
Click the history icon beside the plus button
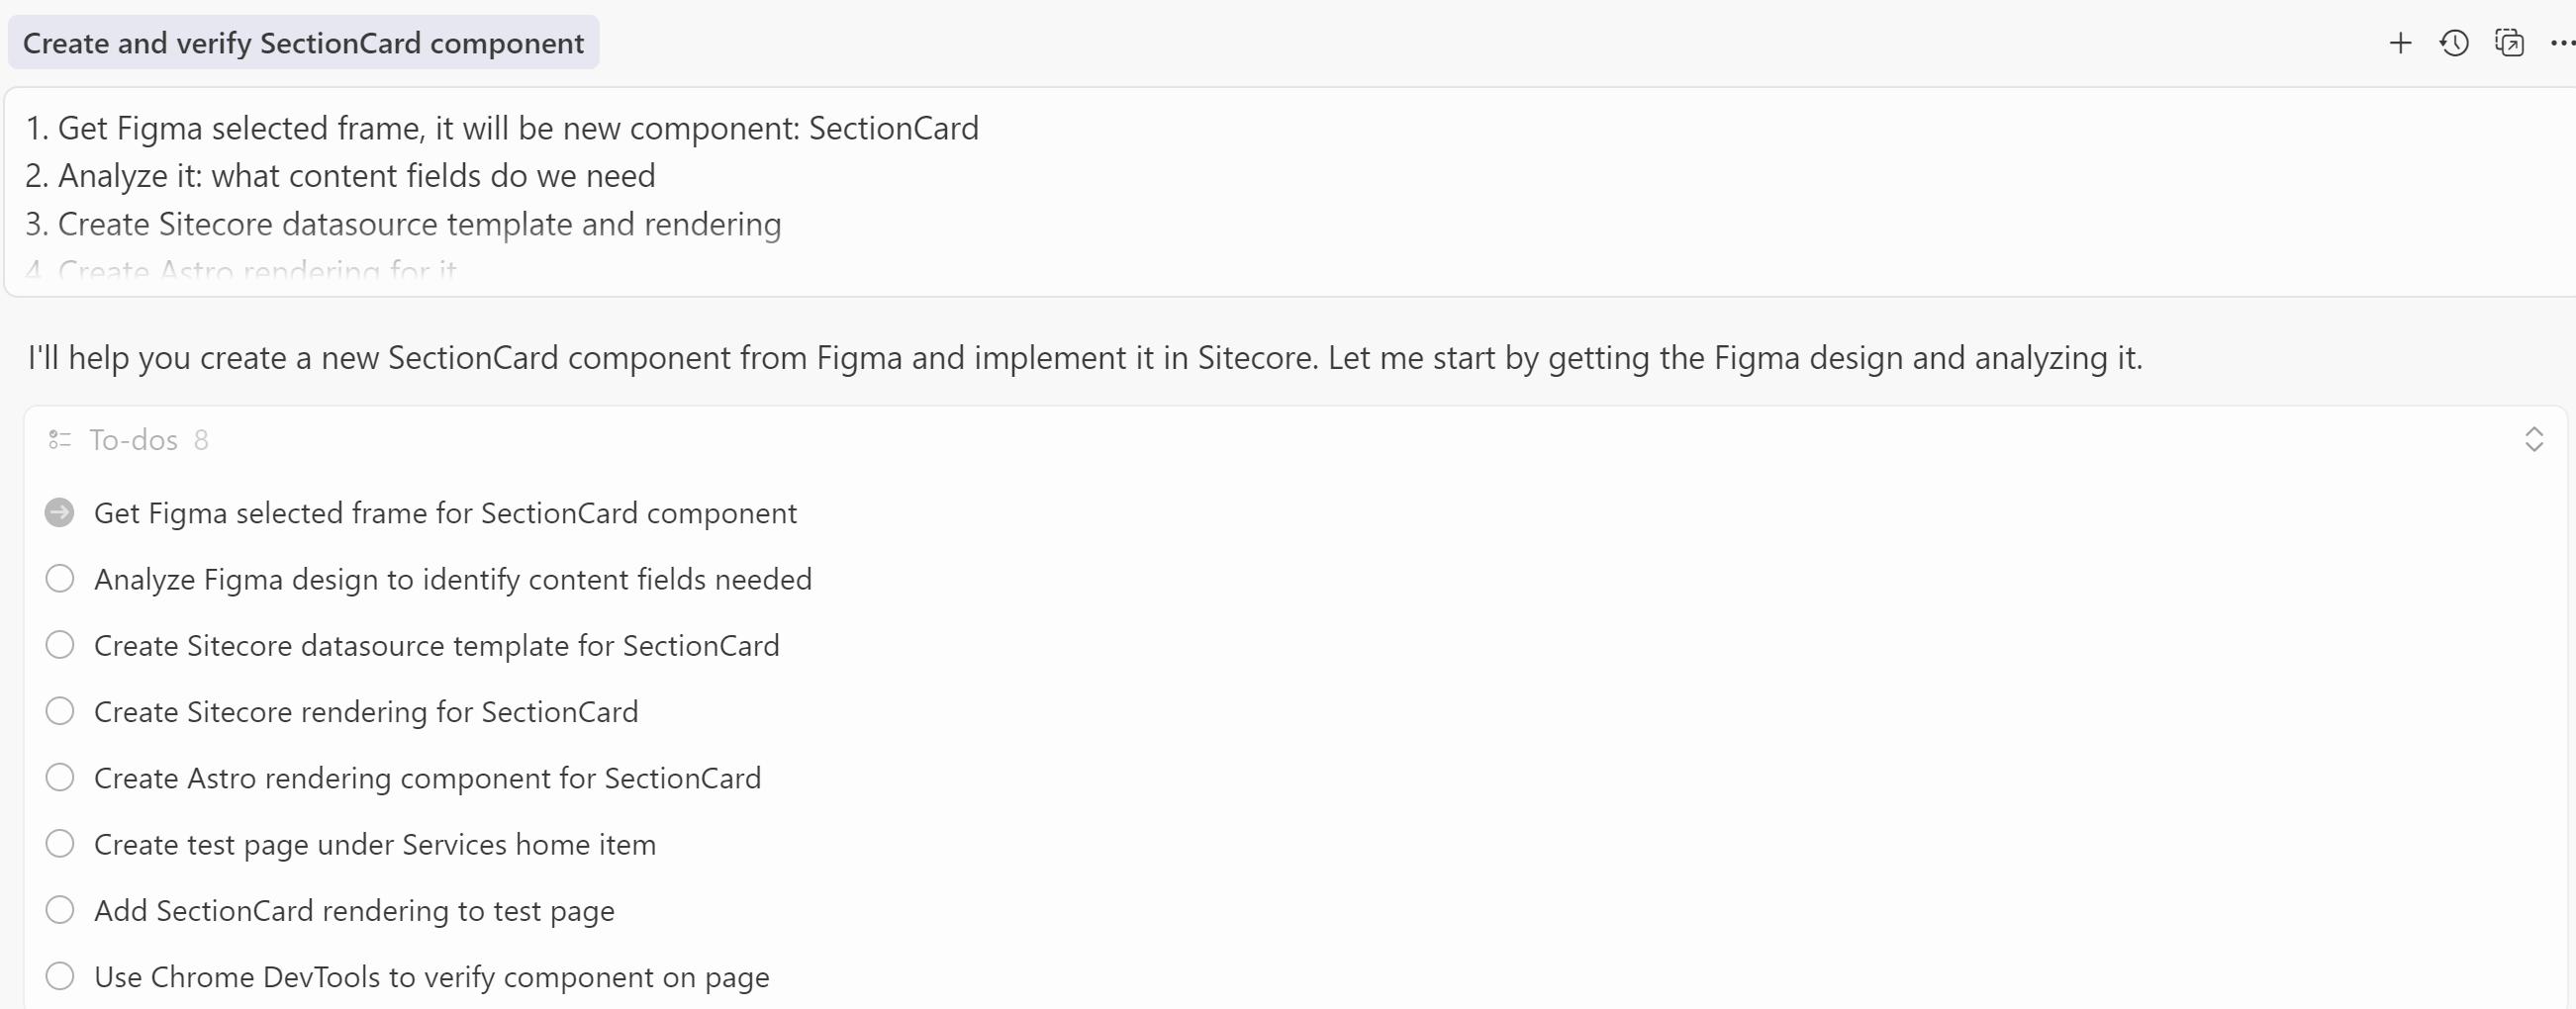(x=2455, y=43)
